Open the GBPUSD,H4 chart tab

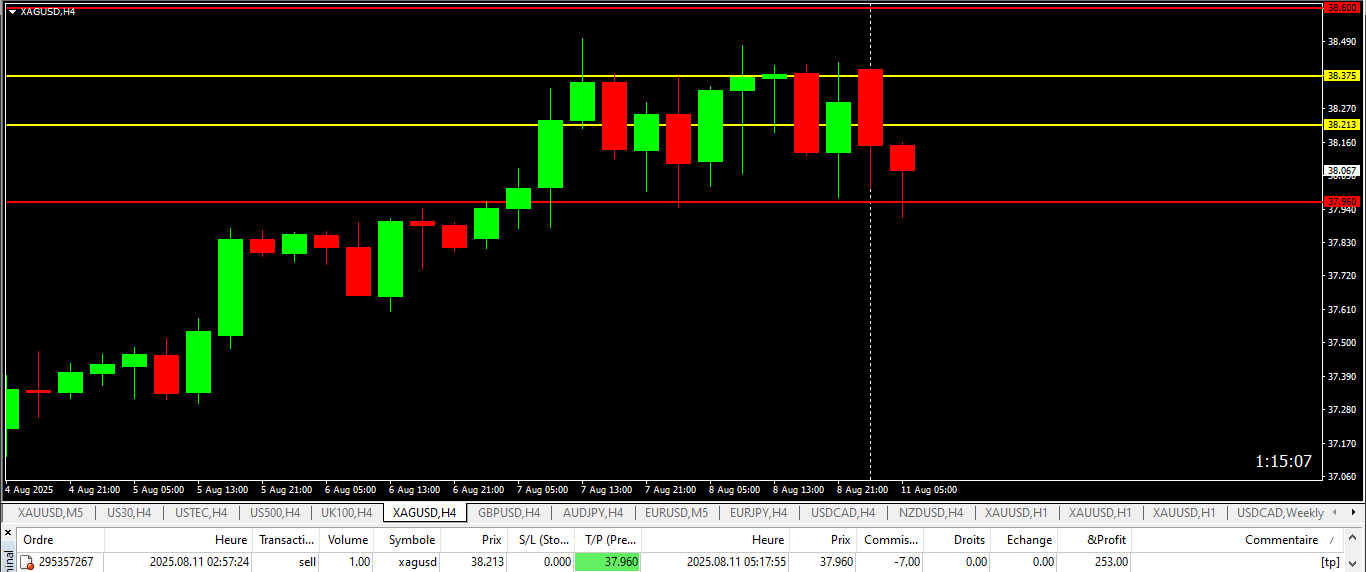point(509,512)
